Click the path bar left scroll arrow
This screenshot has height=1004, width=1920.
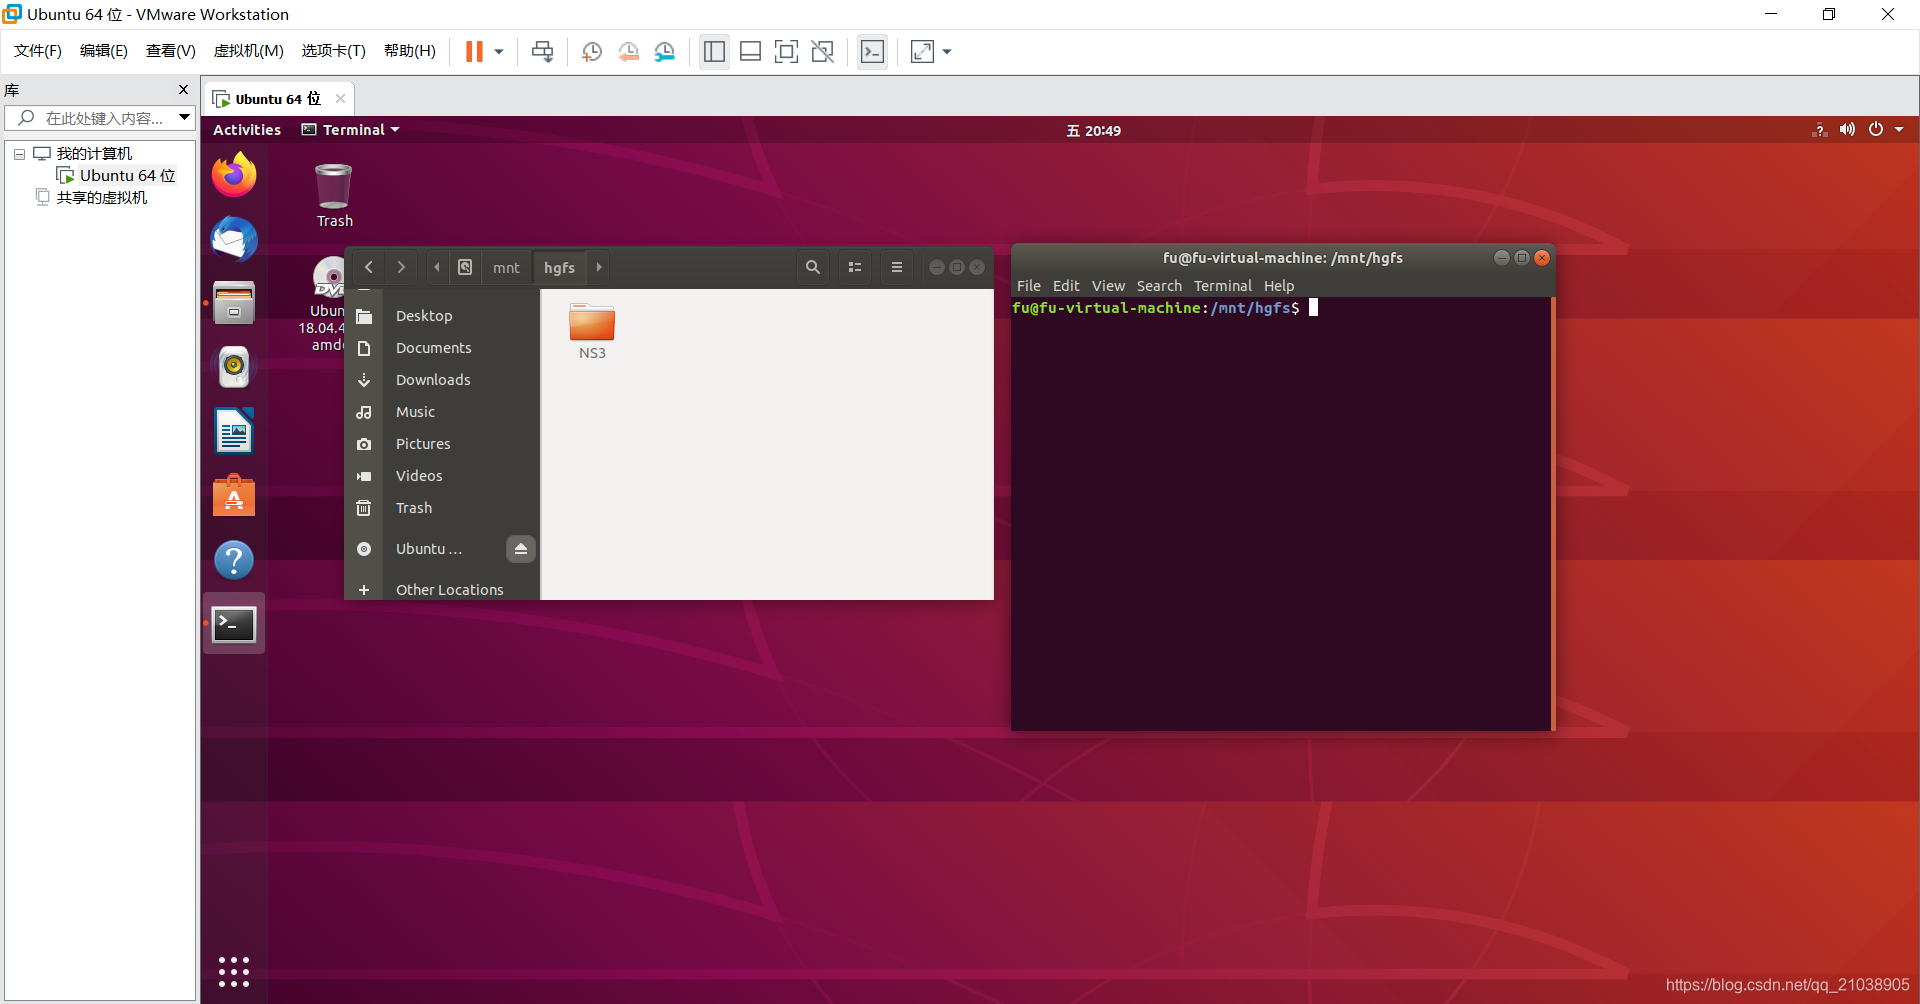pos(437,267)
